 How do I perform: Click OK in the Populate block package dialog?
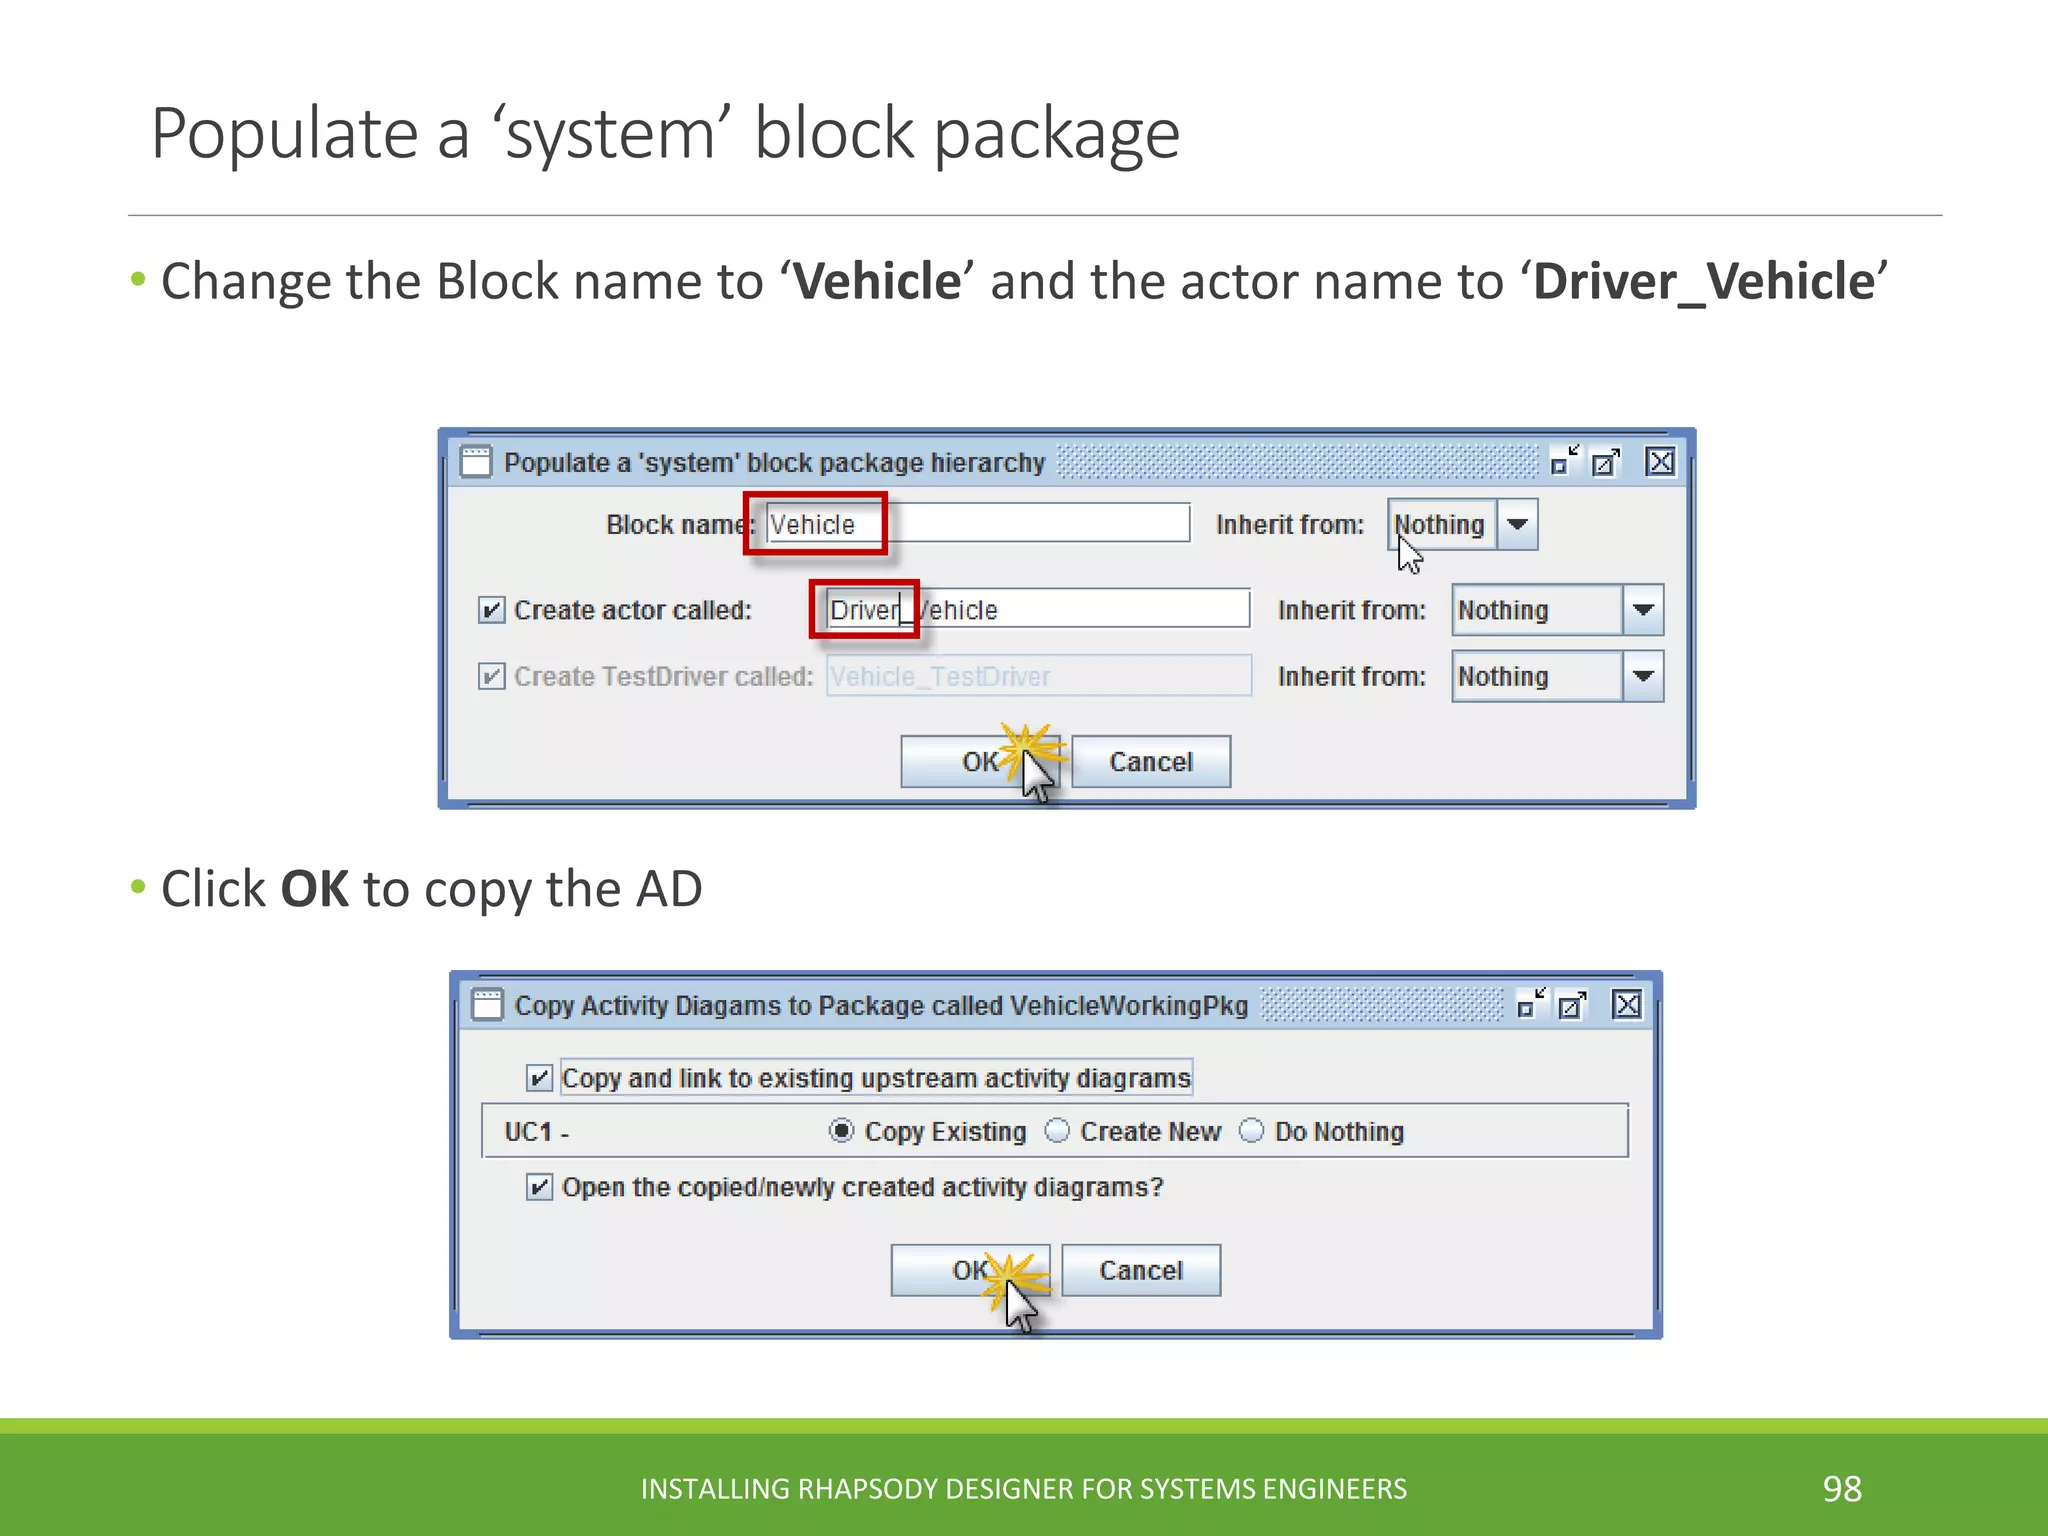pos(980,762)
